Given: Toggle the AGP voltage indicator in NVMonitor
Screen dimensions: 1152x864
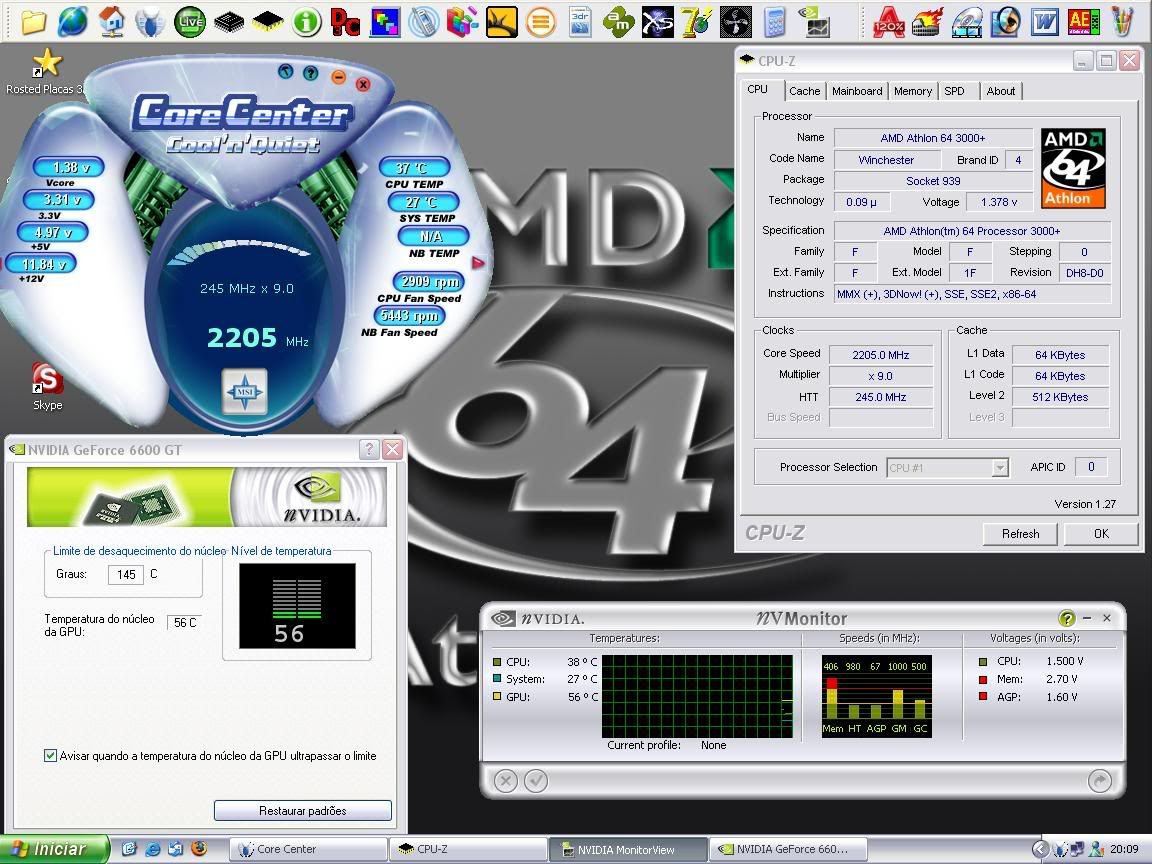Looking at the screenshot, I should 983,696.
